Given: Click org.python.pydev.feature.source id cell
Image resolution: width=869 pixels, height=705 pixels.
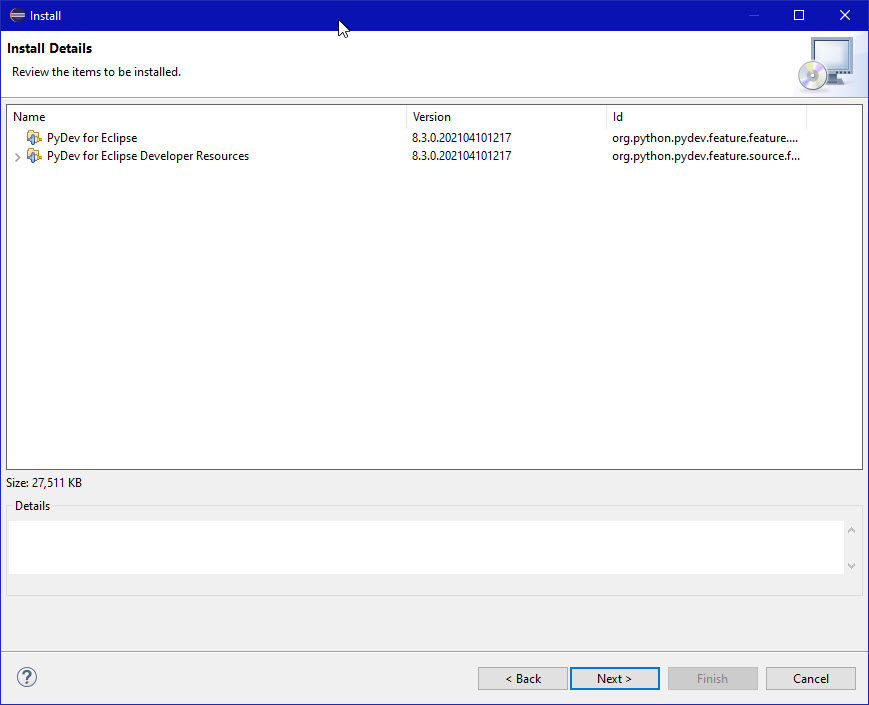Looking at the screenshot, I should [x=706, y=156].
